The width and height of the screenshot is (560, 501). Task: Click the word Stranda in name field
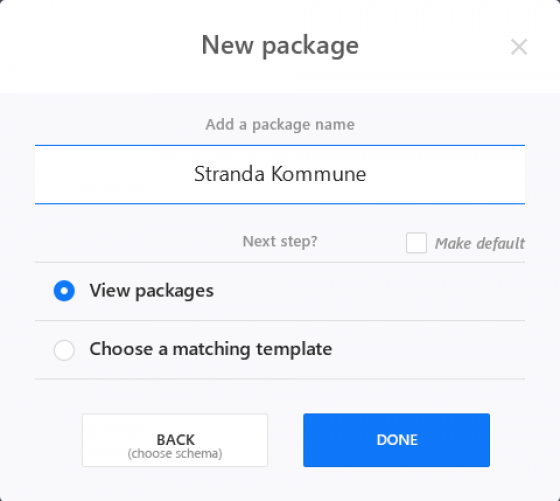[229, 174]
